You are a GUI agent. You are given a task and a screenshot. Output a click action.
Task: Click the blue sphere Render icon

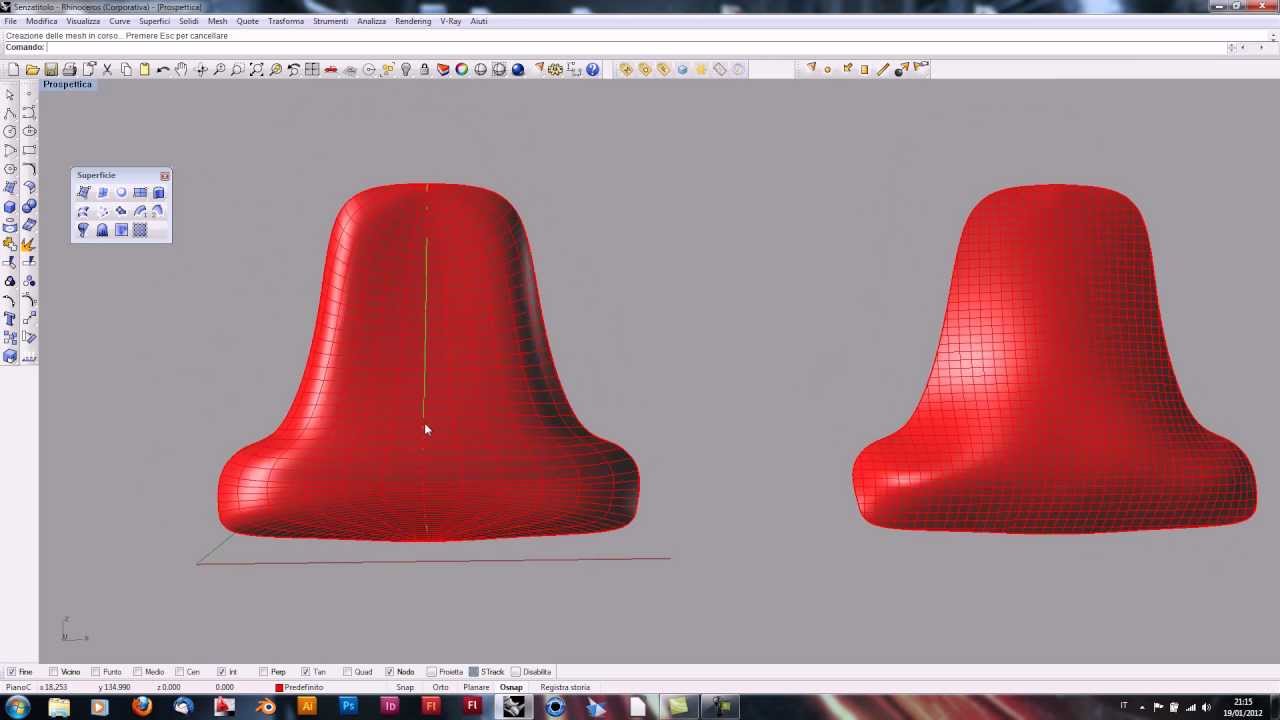(x=518, y=69)
